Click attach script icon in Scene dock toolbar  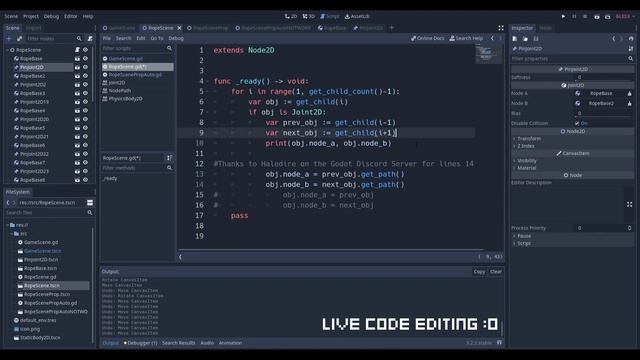pos(90,38)
